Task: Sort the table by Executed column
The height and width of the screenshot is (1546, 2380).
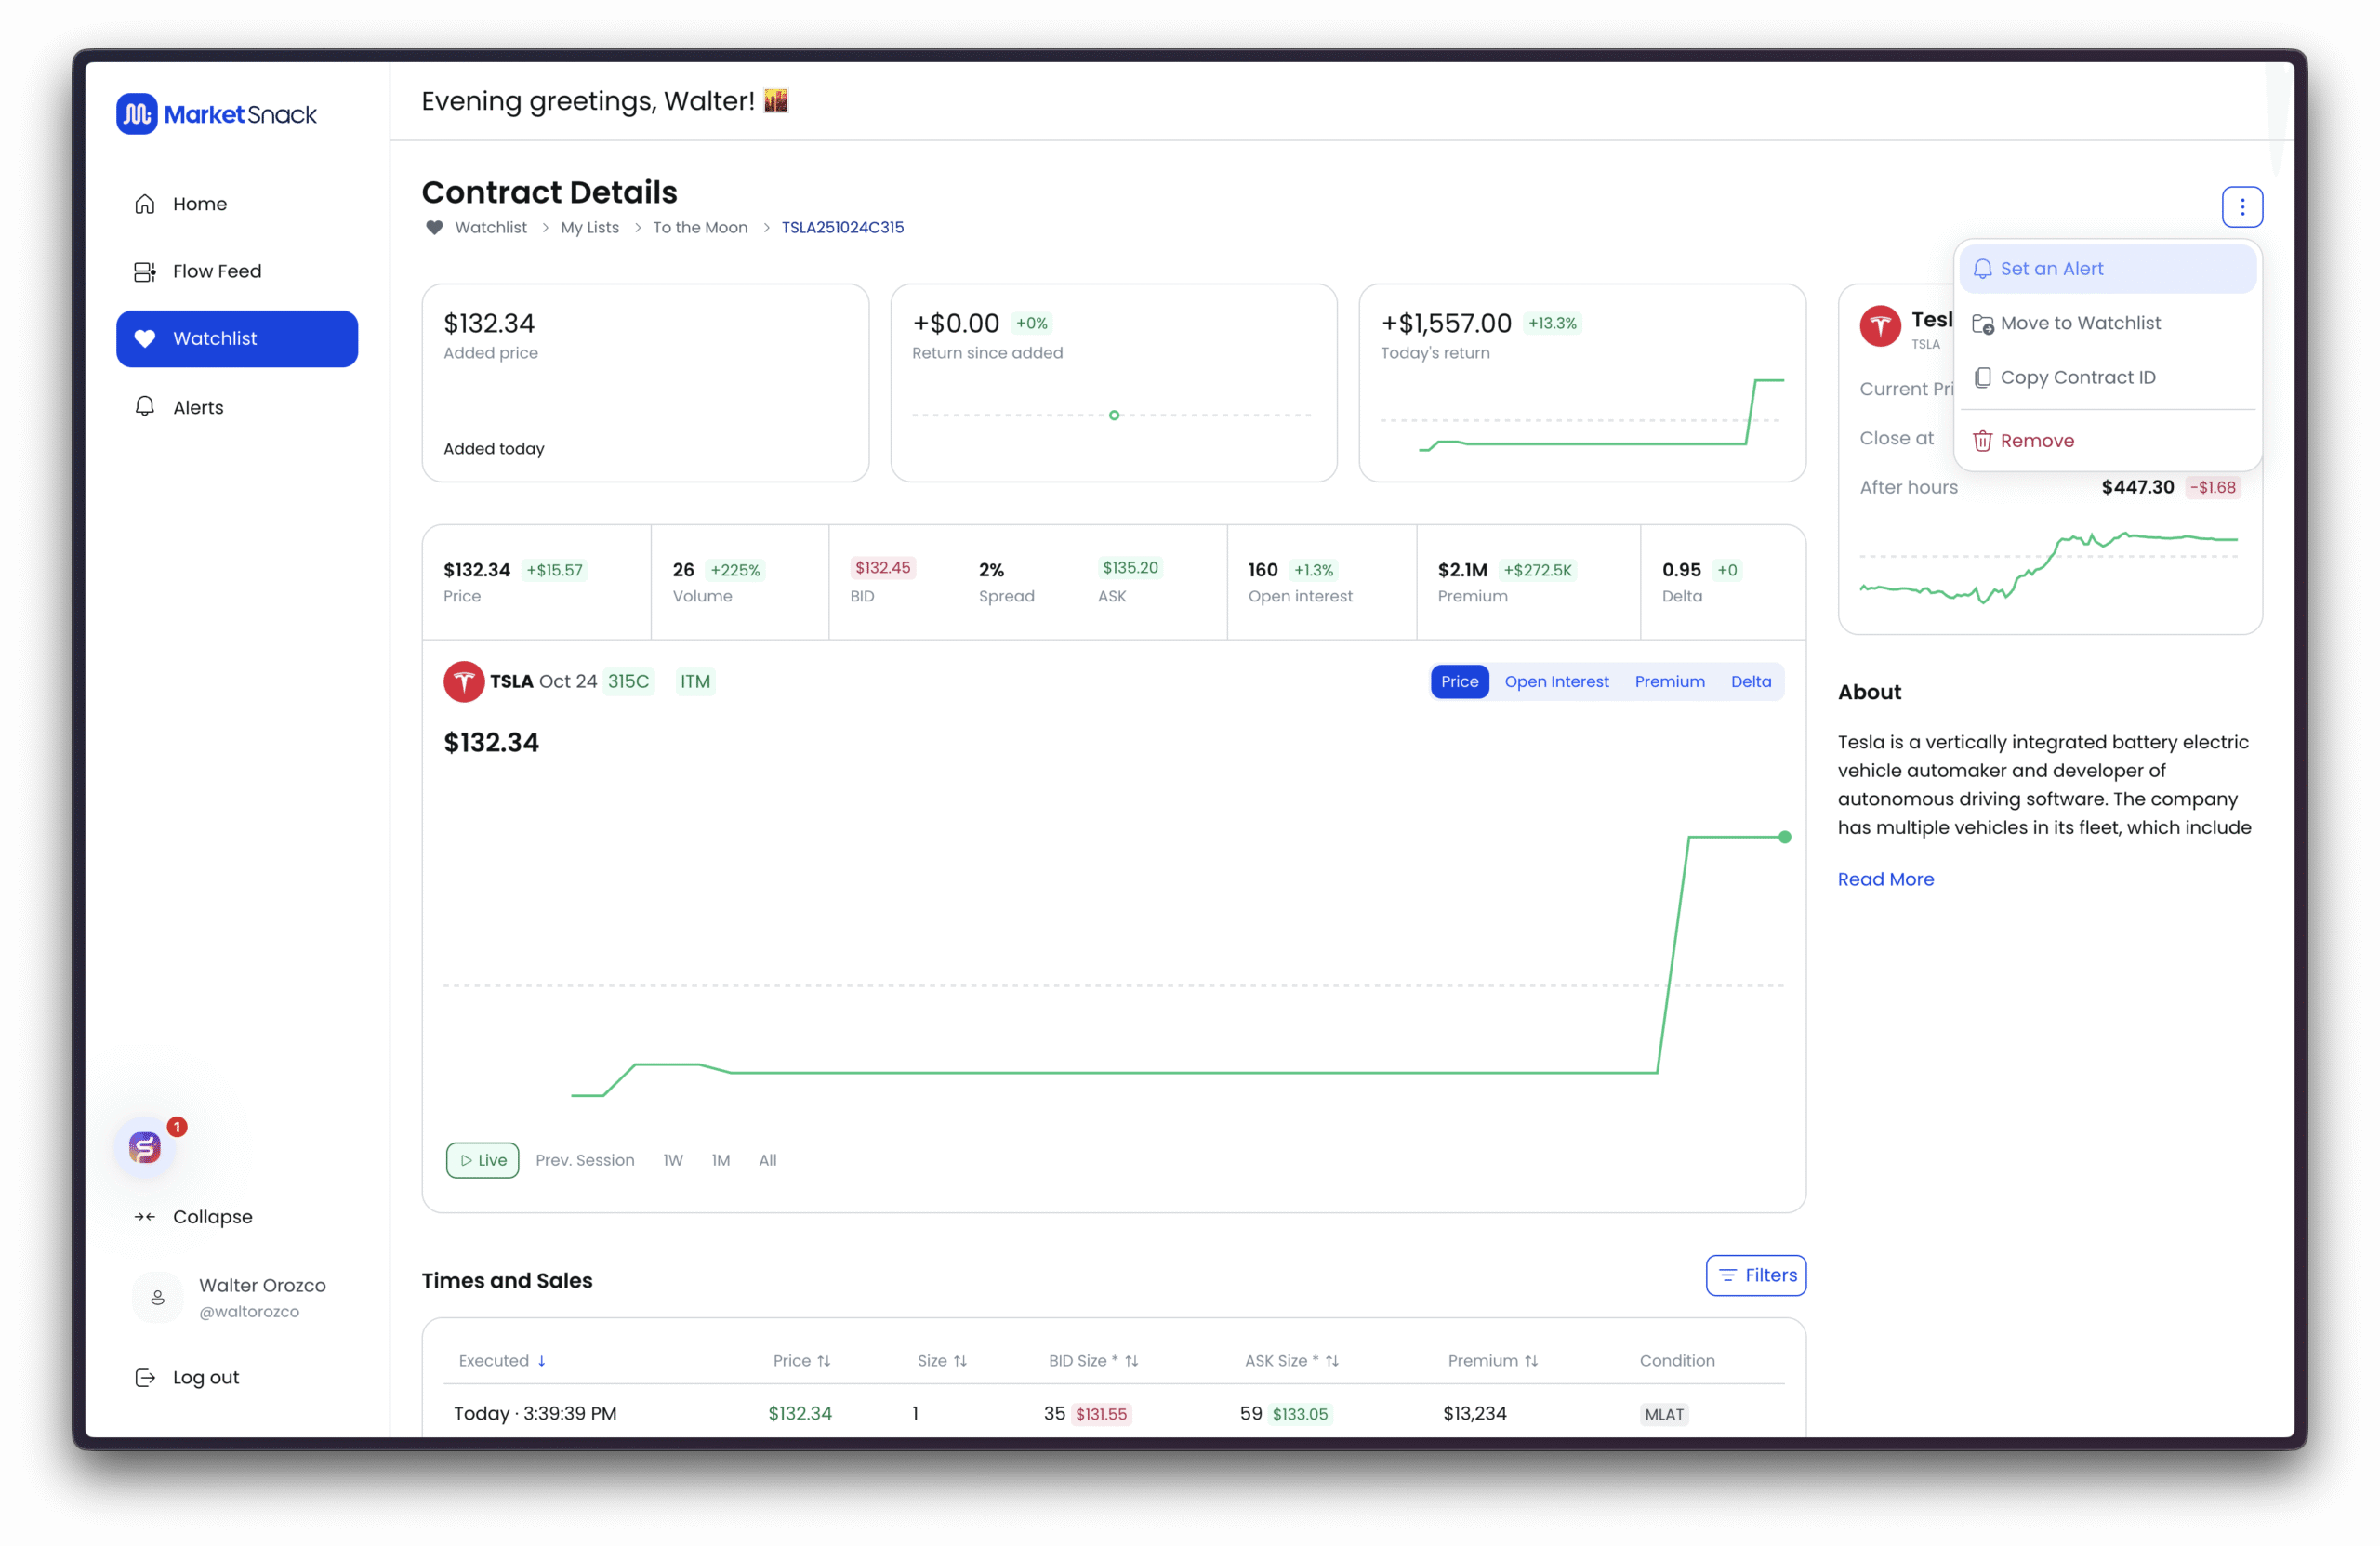Action: [x=502, y=1360]
